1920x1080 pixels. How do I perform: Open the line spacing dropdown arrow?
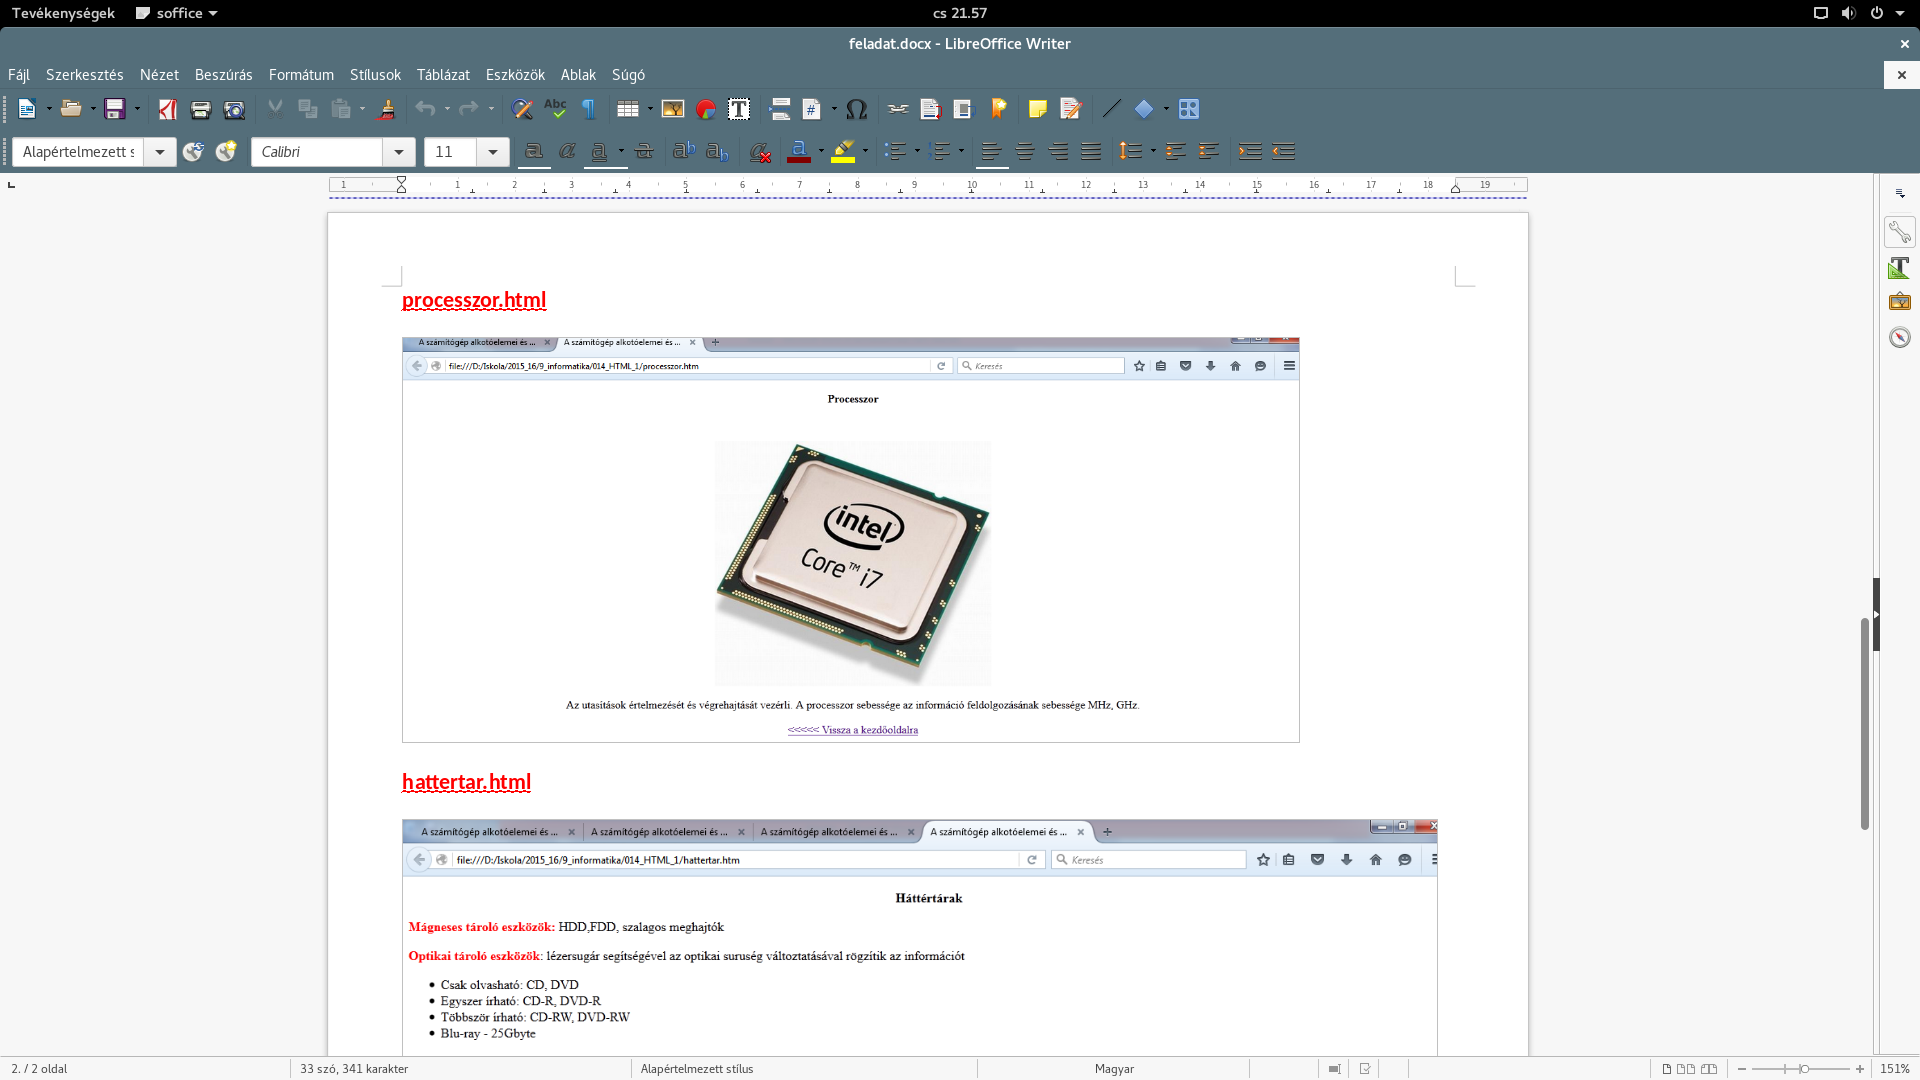pos(1153,152)
